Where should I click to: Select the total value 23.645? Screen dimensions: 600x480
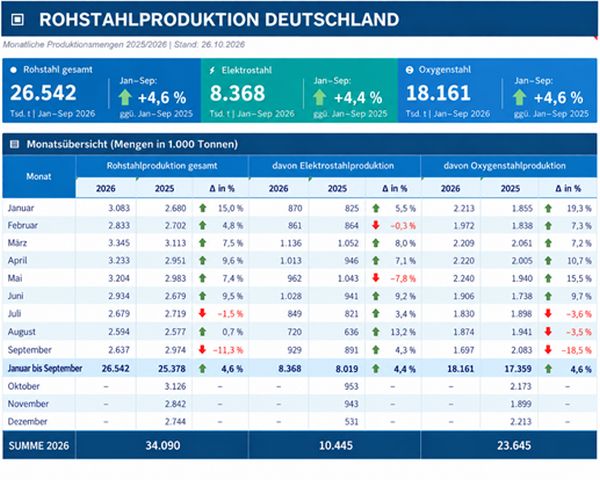[514, 446]
